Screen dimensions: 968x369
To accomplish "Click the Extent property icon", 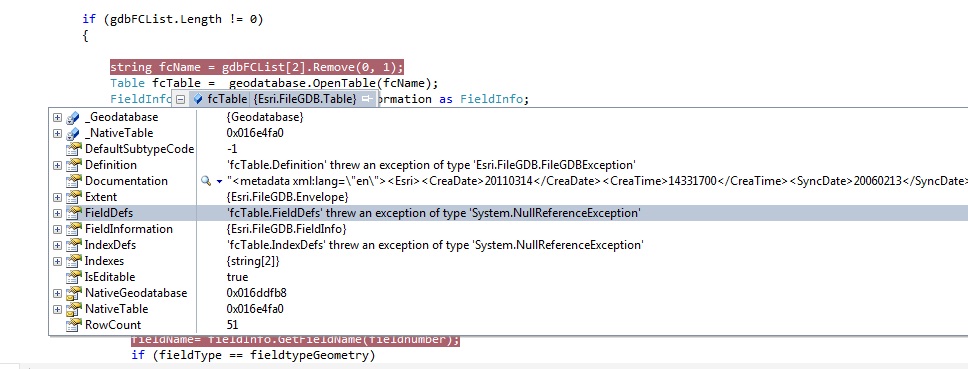I will [74, 197].
